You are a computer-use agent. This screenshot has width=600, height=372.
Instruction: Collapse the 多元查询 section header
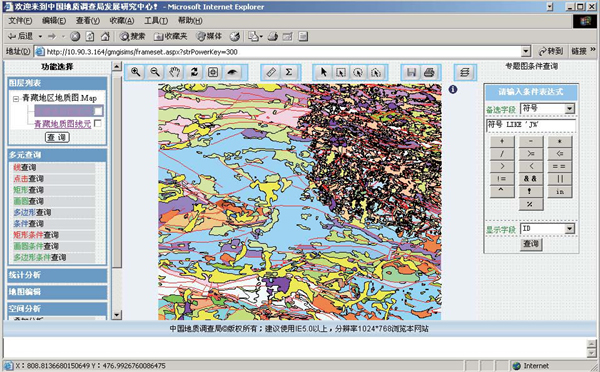pos(57,155)
